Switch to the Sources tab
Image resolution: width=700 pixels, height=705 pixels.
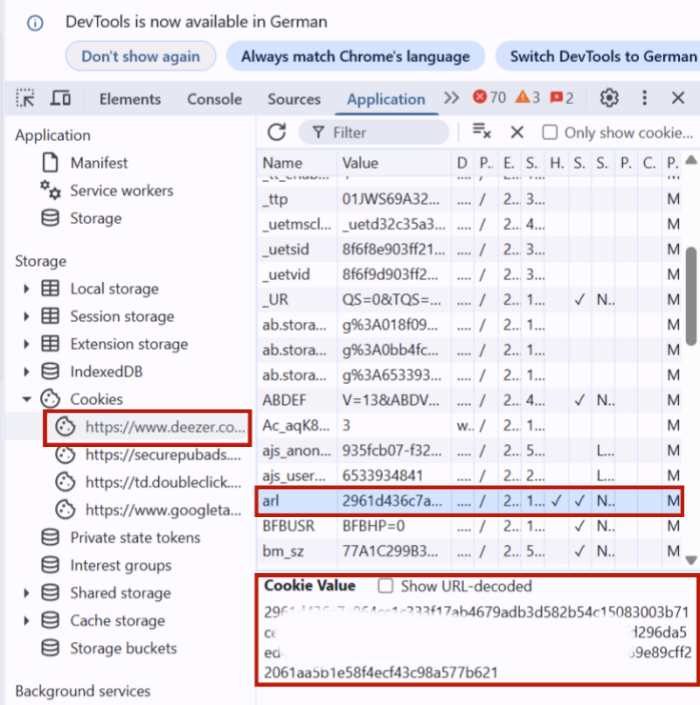[x=294, y=99]
